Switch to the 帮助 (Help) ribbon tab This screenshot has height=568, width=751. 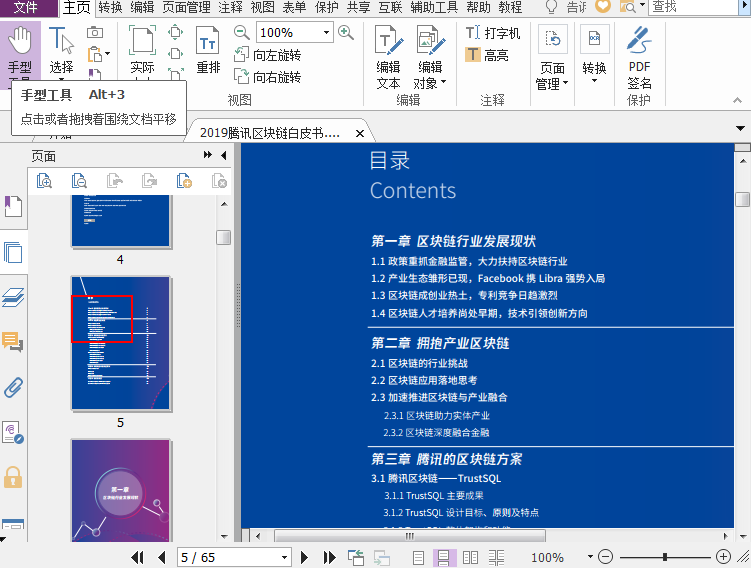(478, 7)
